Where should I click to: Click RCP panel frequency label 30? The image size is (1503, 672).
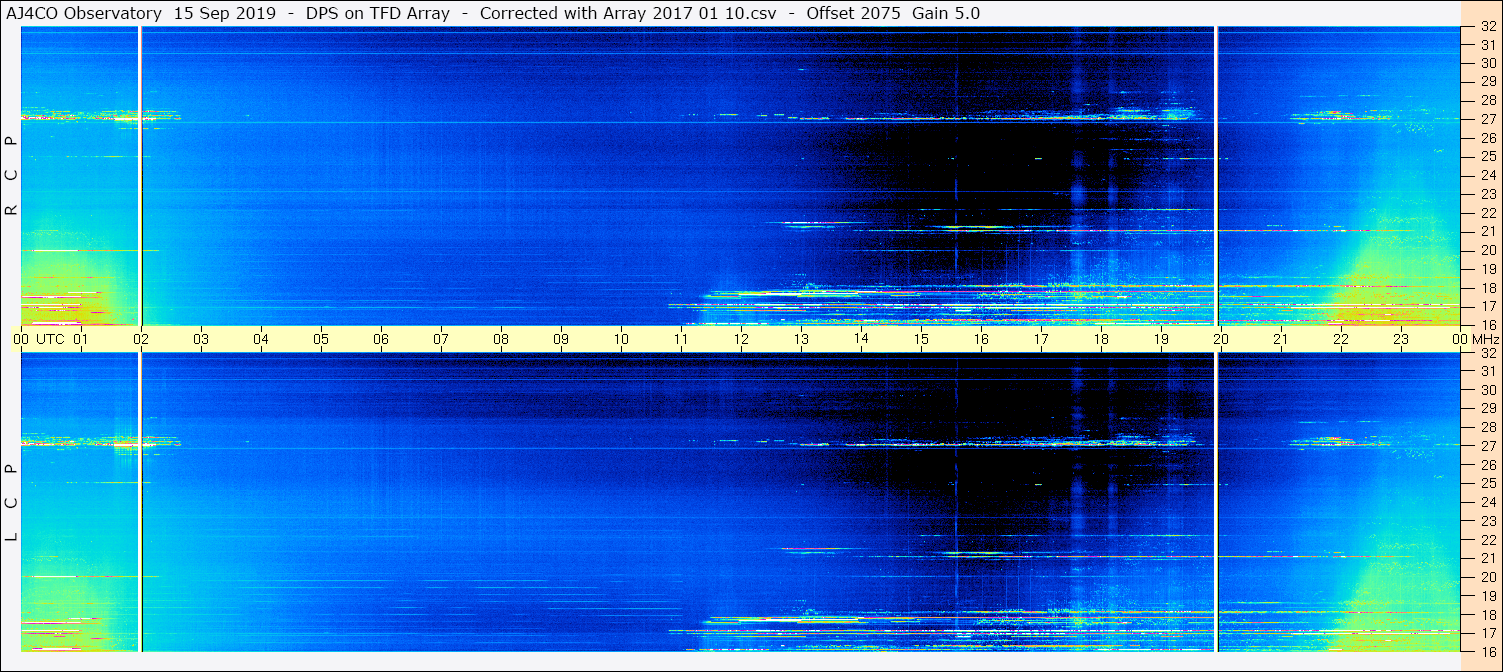[x=1487, y=63]
